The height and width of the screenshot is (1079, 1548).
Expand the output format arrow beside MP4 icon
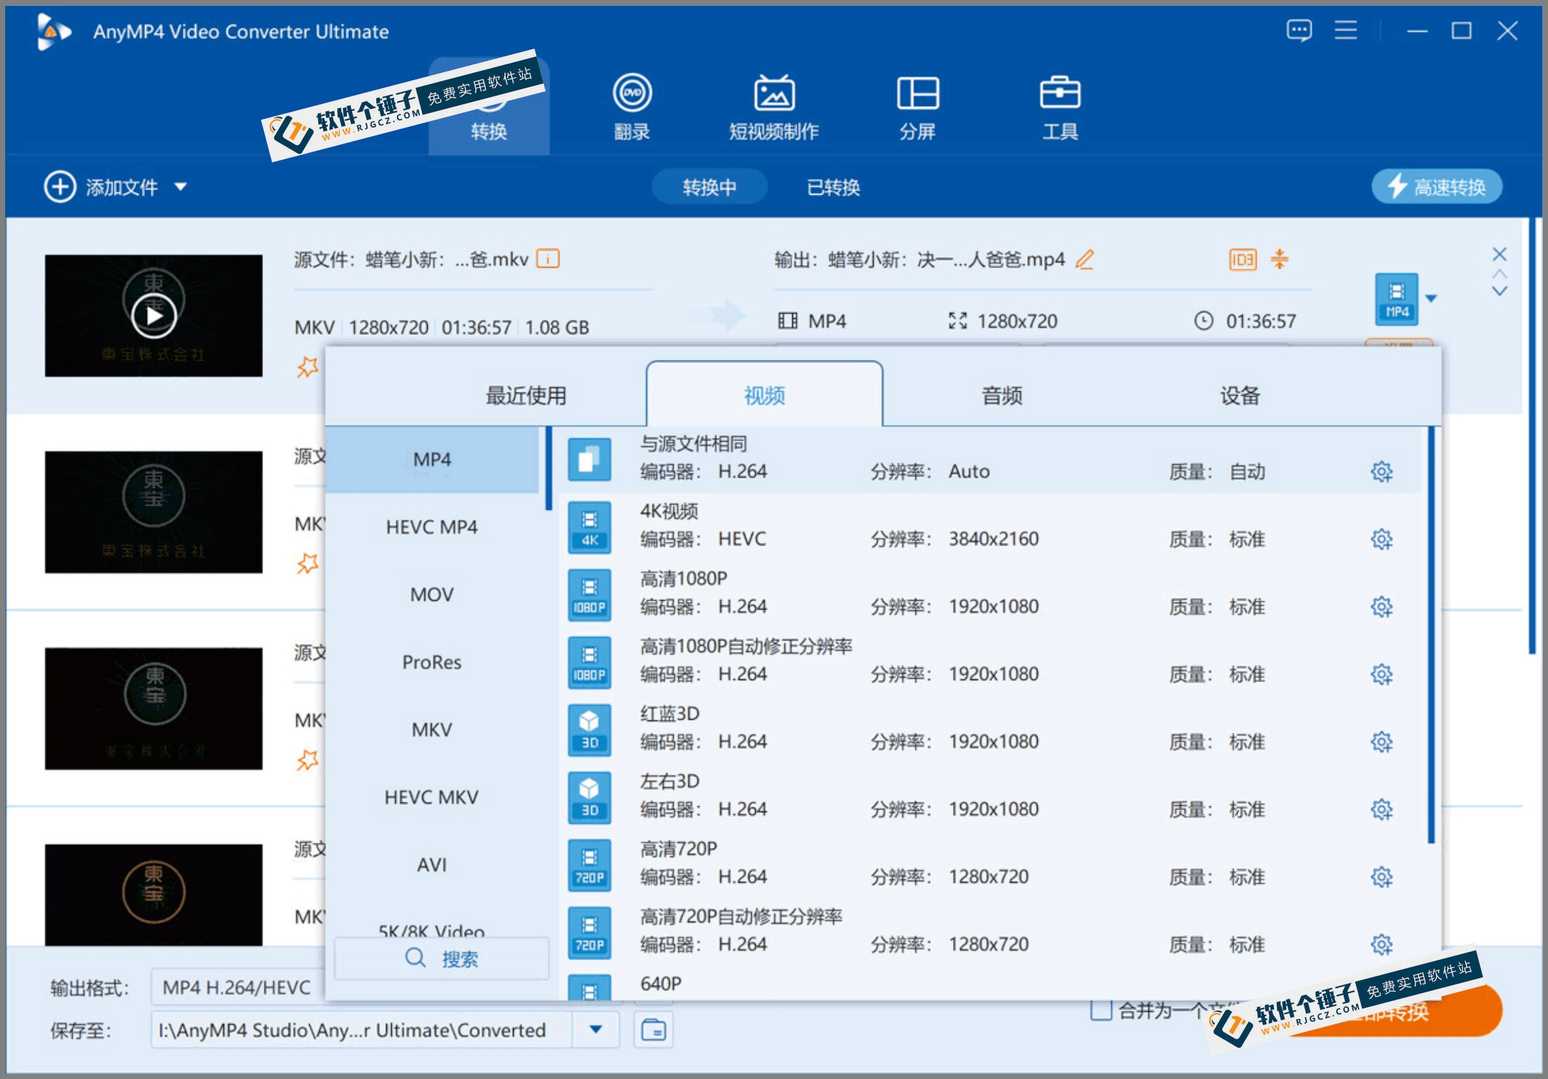click(1431, 298)
